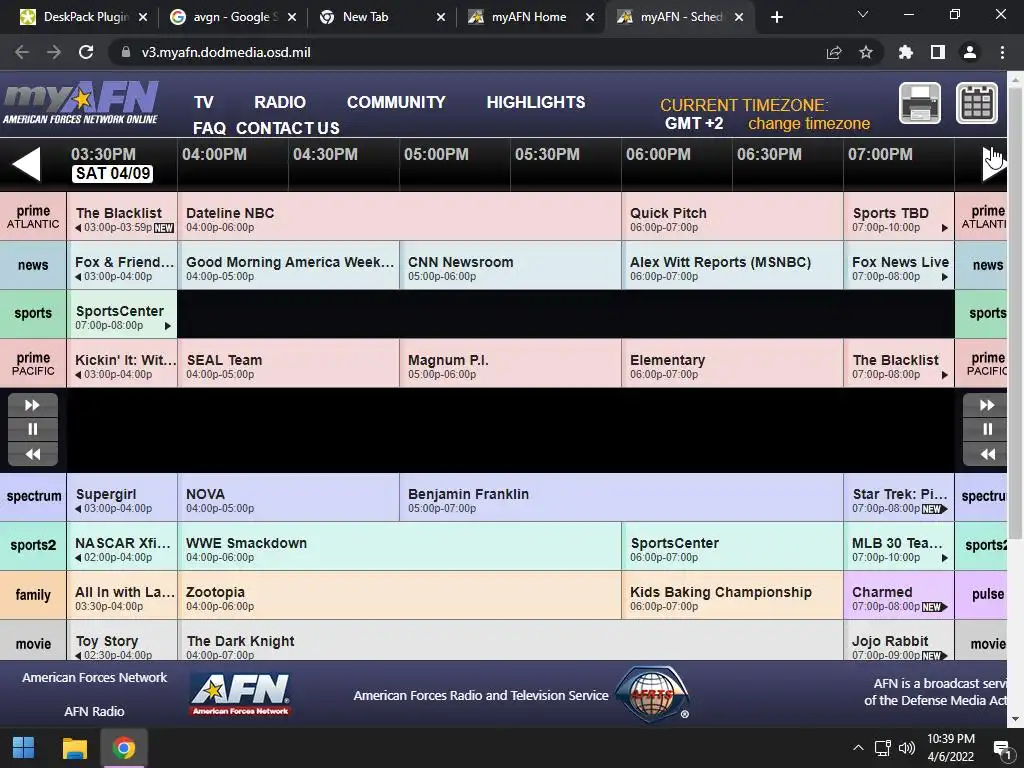This screenshot has width=1024, height=768.
Task: Open Benjamin Franklin program entry
Action: [621, 497]
